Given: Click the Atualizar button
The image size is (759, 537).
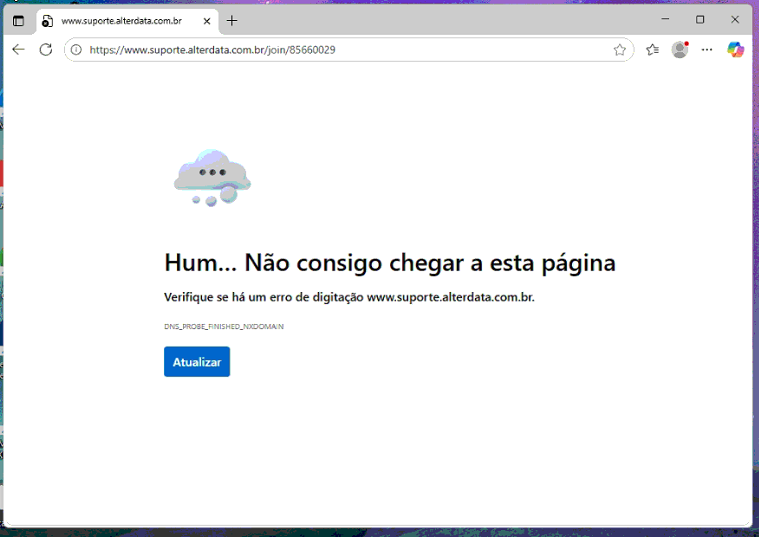Looking at the screenshot, I should [197, 362].
